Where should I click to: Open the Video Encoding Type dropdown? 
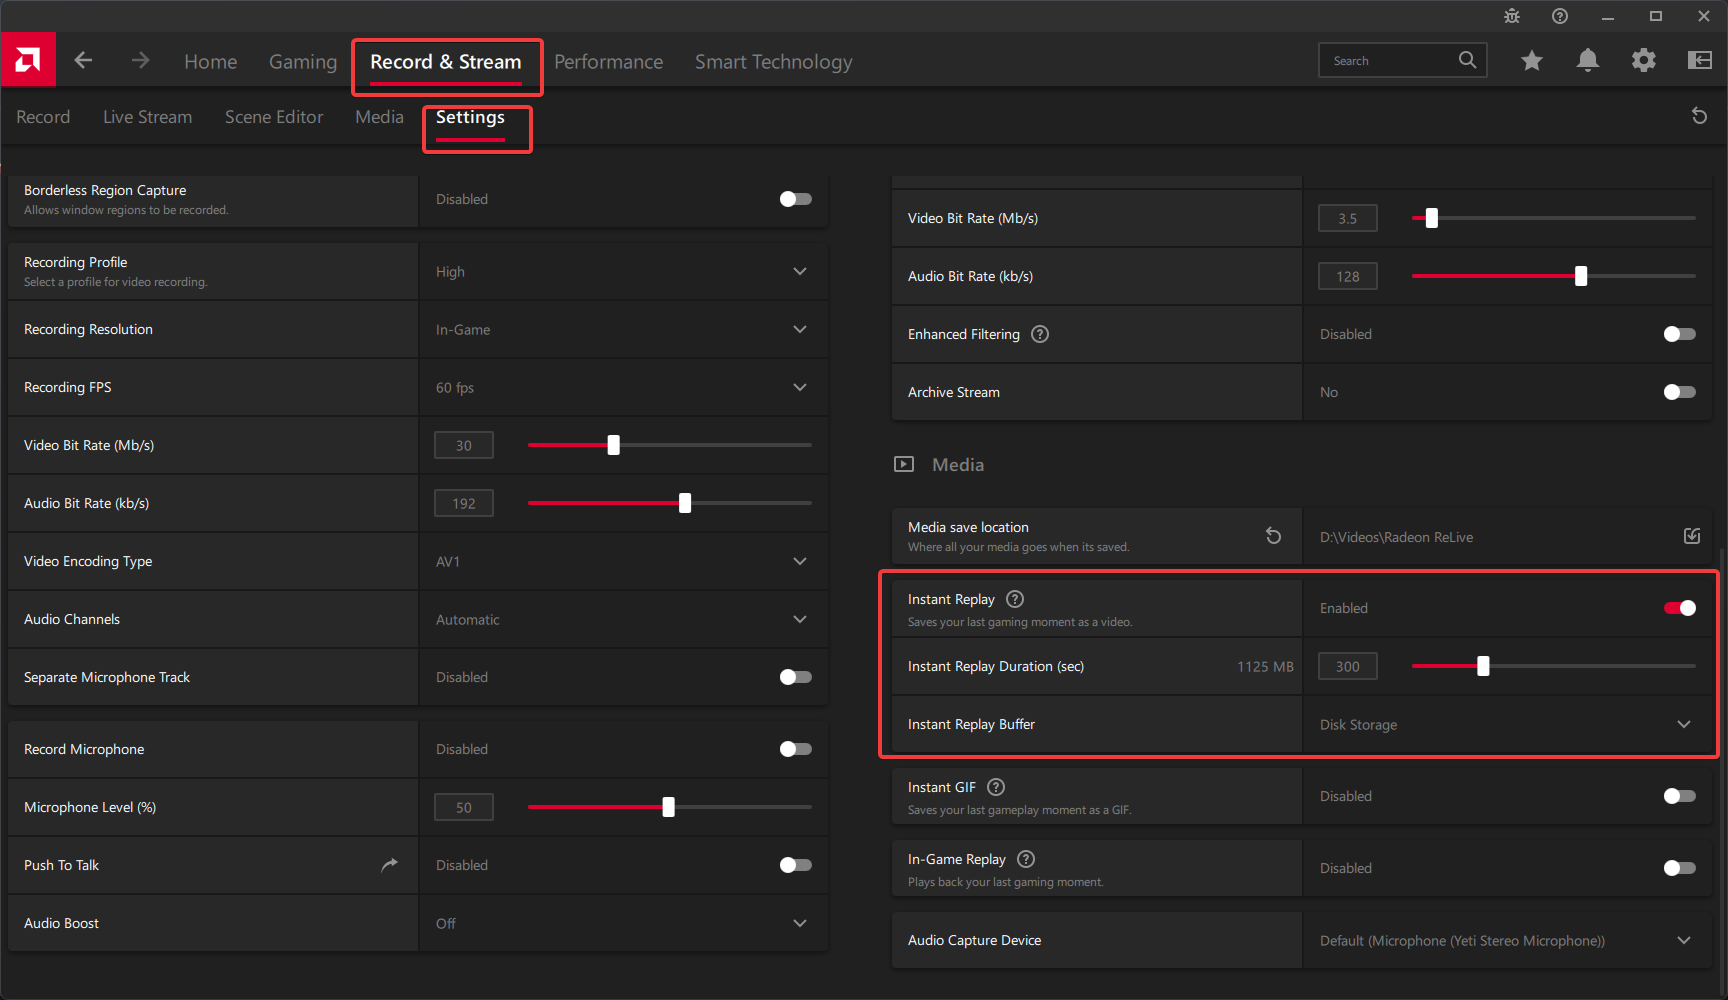(799, 562)
